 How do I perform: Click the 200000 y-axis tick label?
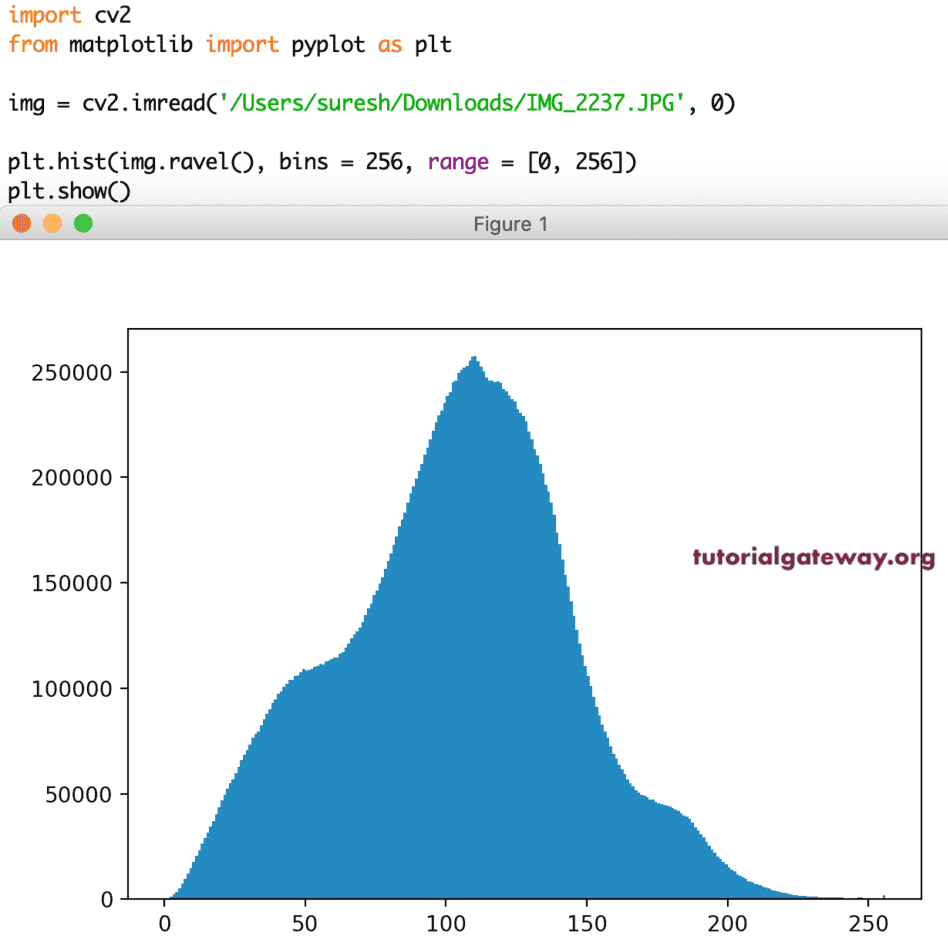tap(72, 478)
